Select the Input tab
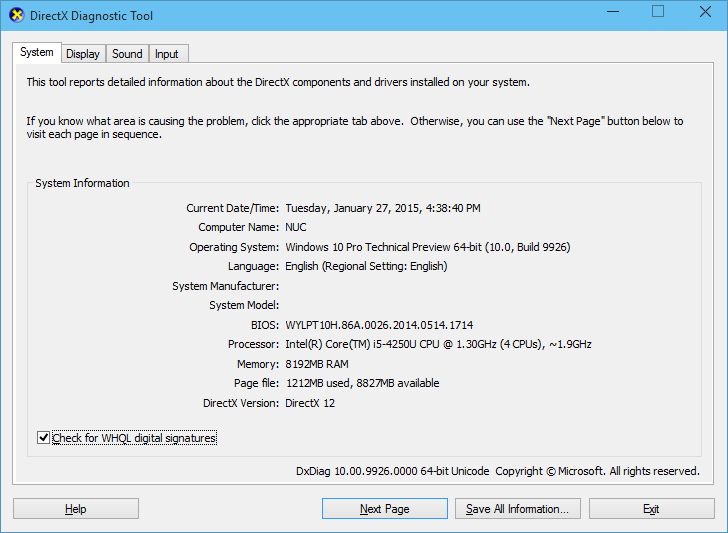The height and width of the screenshot is (533, 728). (x=167, y=54)
